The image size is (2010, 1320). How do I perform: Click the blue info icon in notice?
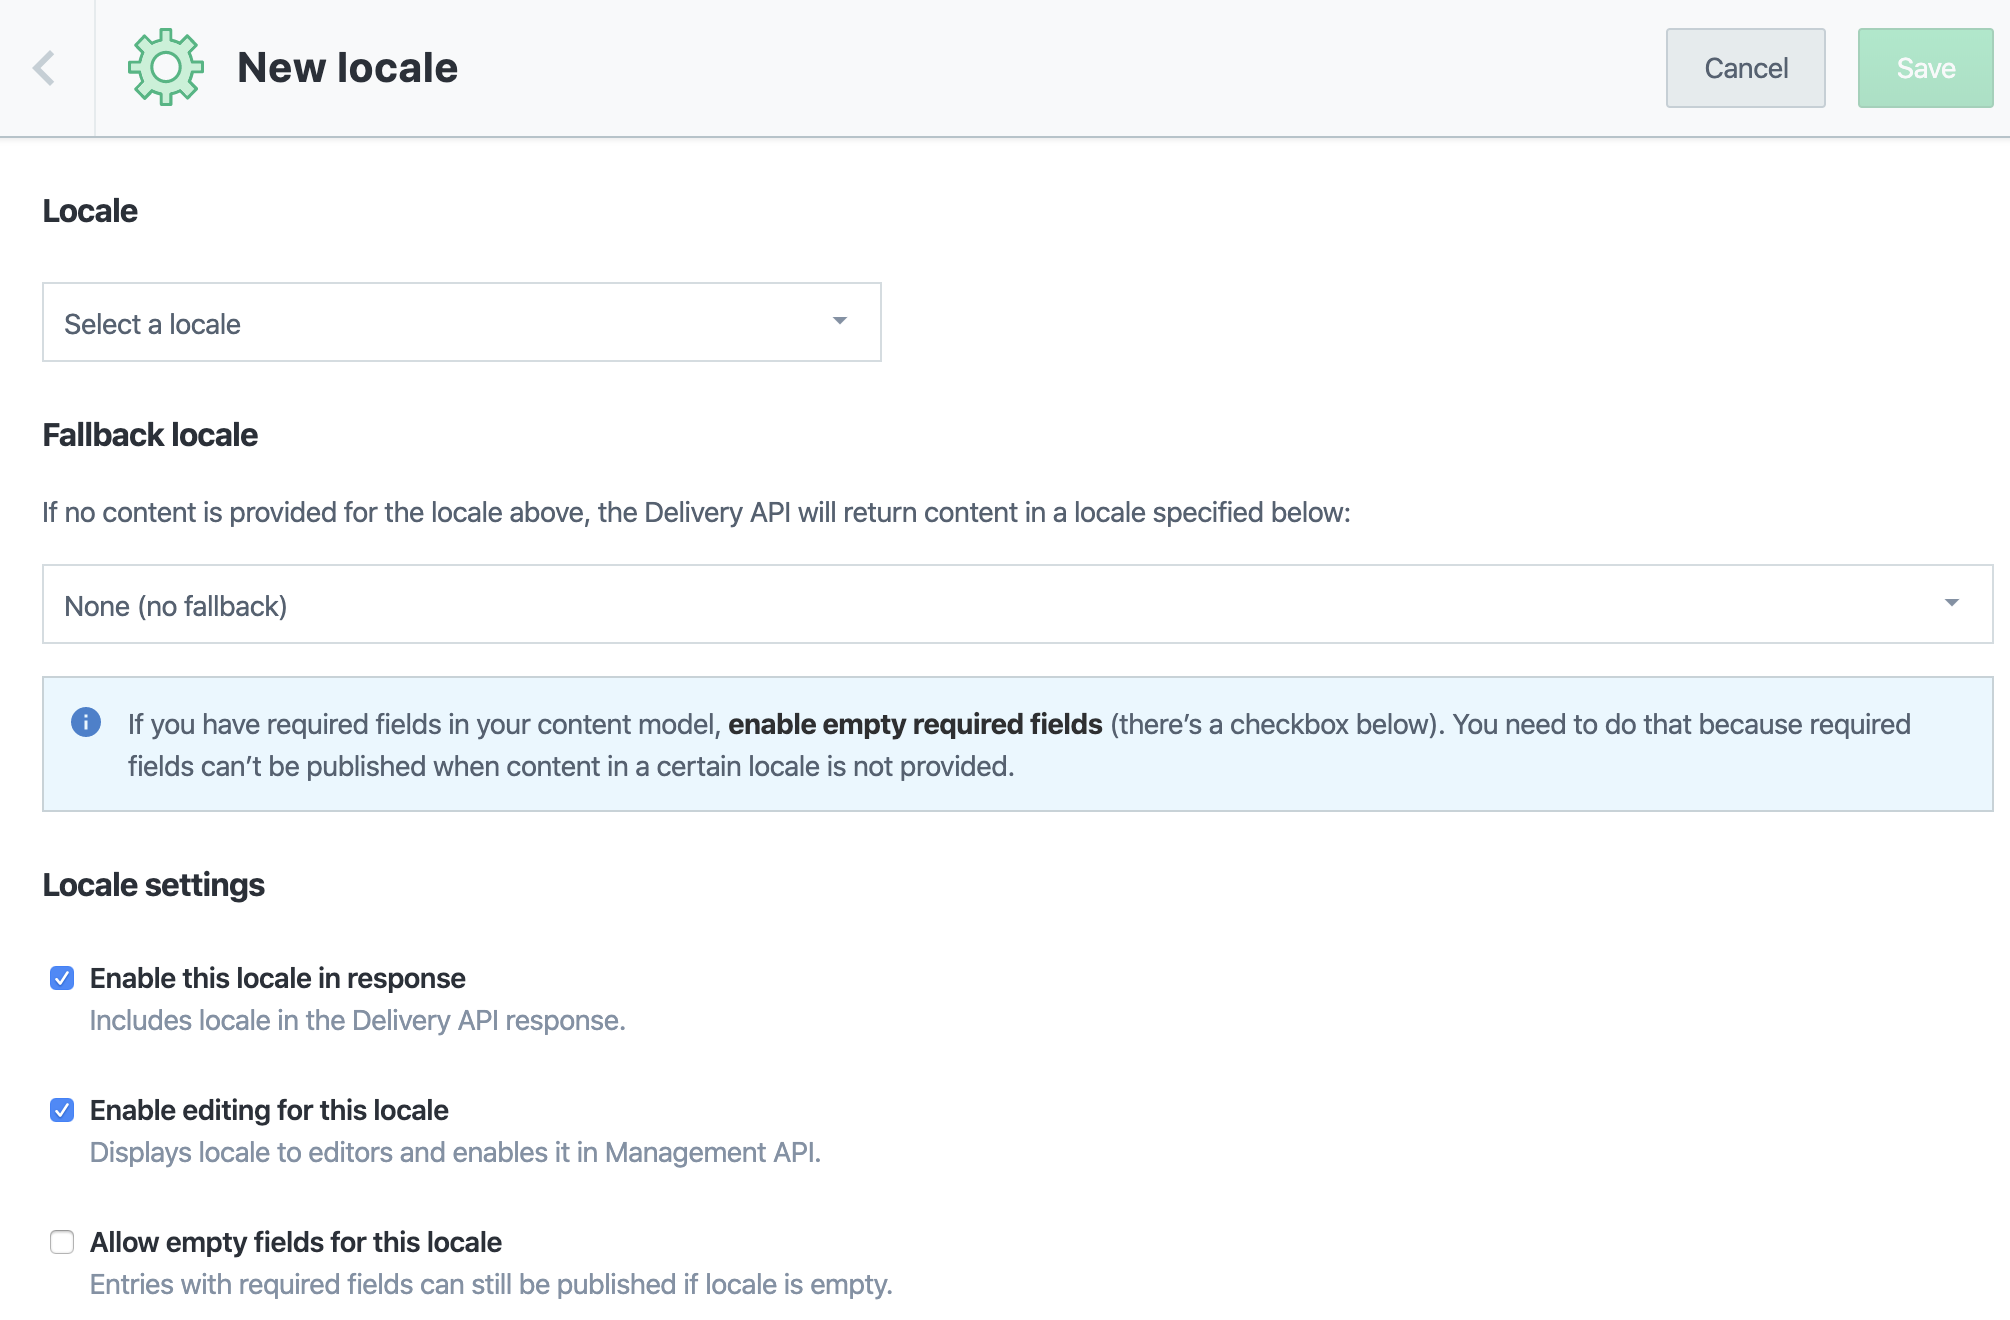pyautogui.click(x=86, y=722)
